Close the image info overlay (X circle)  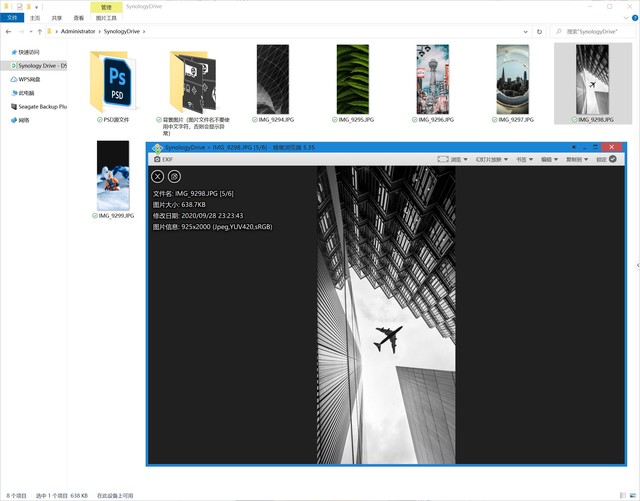pos(158,176)
